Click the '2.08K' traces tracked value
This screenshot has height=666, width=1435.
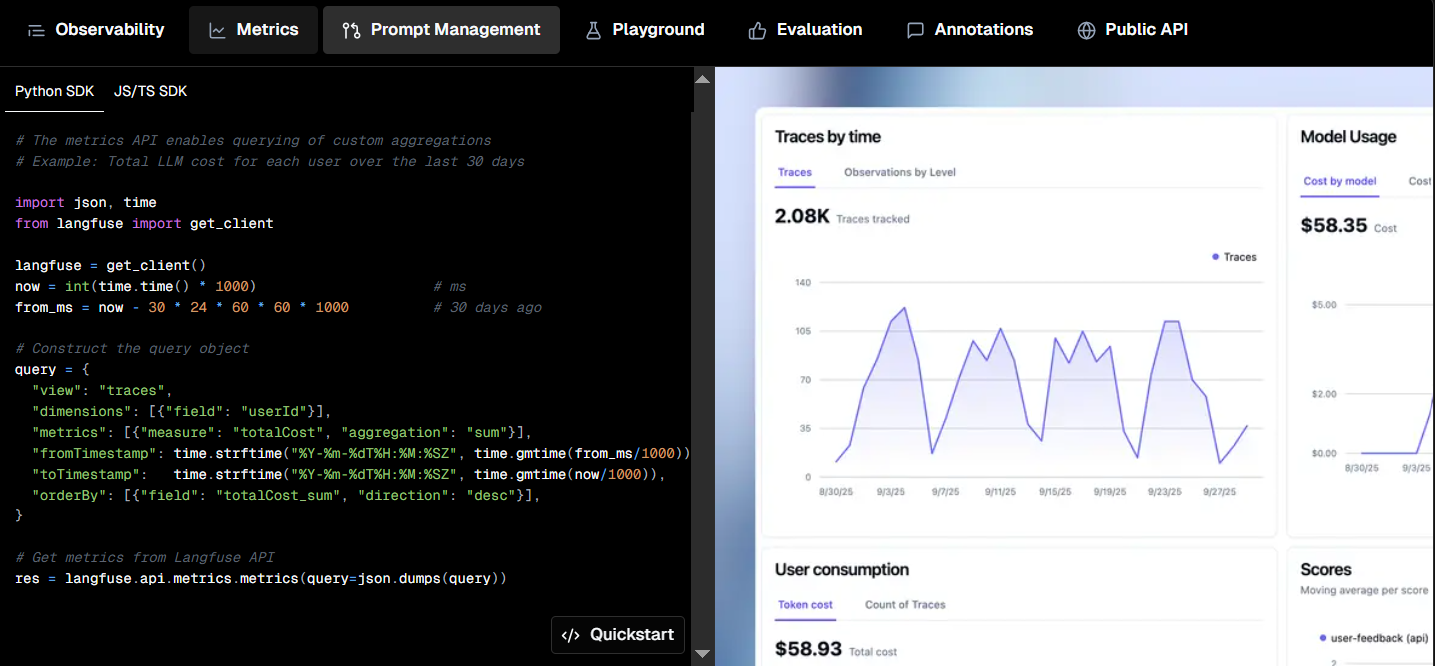pos(802,216)
